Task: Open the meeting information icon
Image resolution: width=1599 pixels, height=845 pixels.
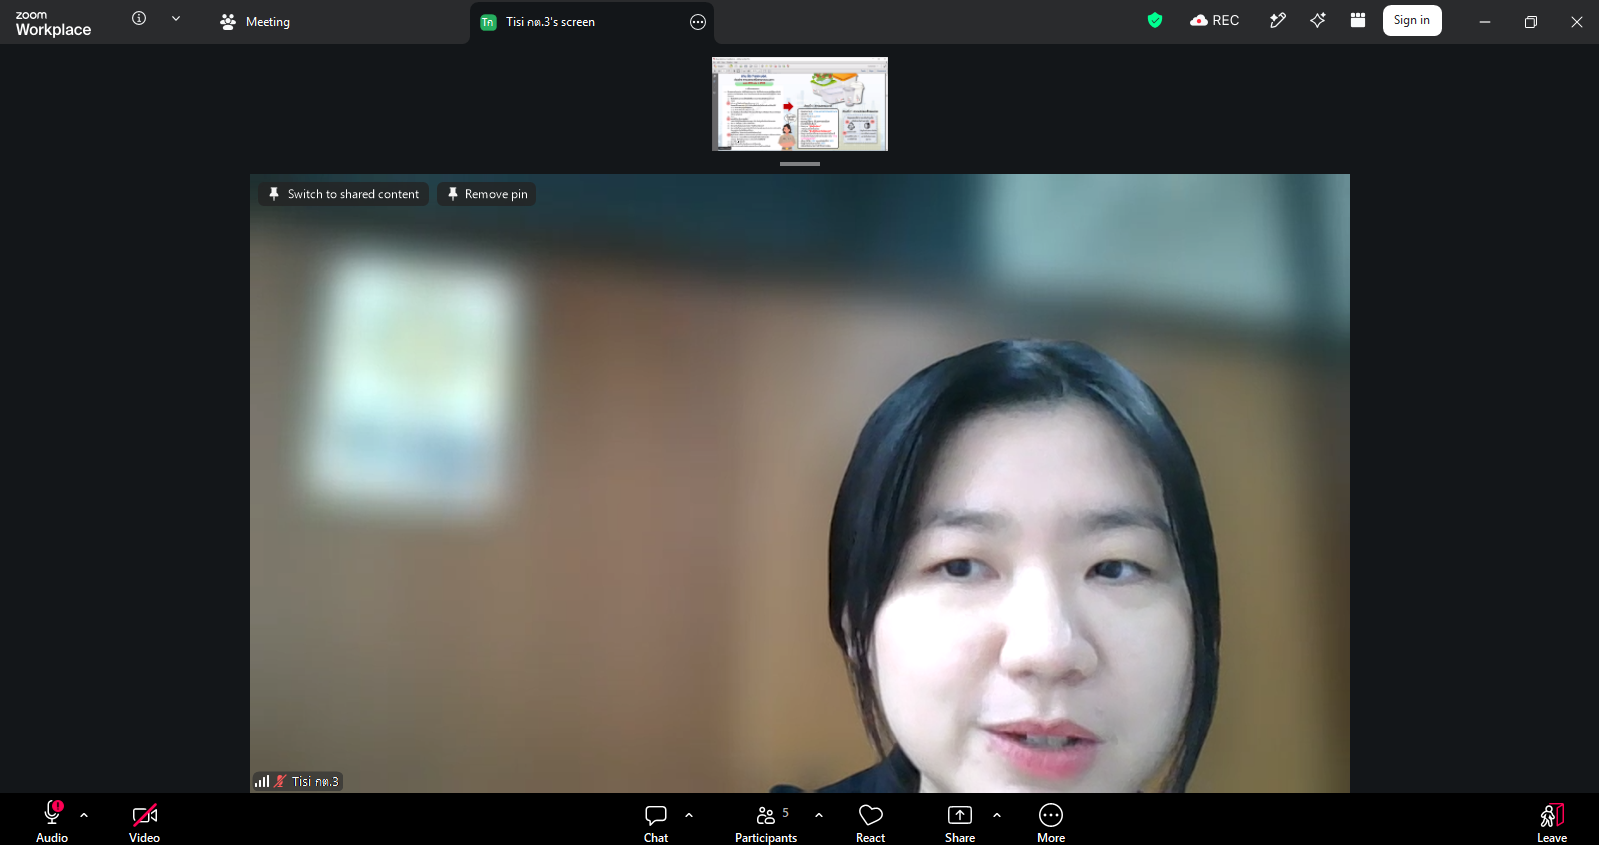Action: 139,18
